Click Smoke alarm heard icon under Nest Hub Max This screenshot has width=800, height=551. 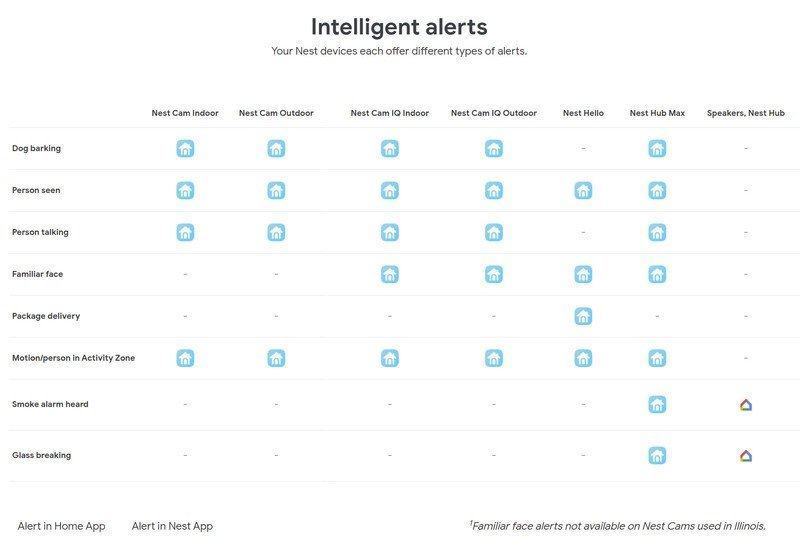657,405
